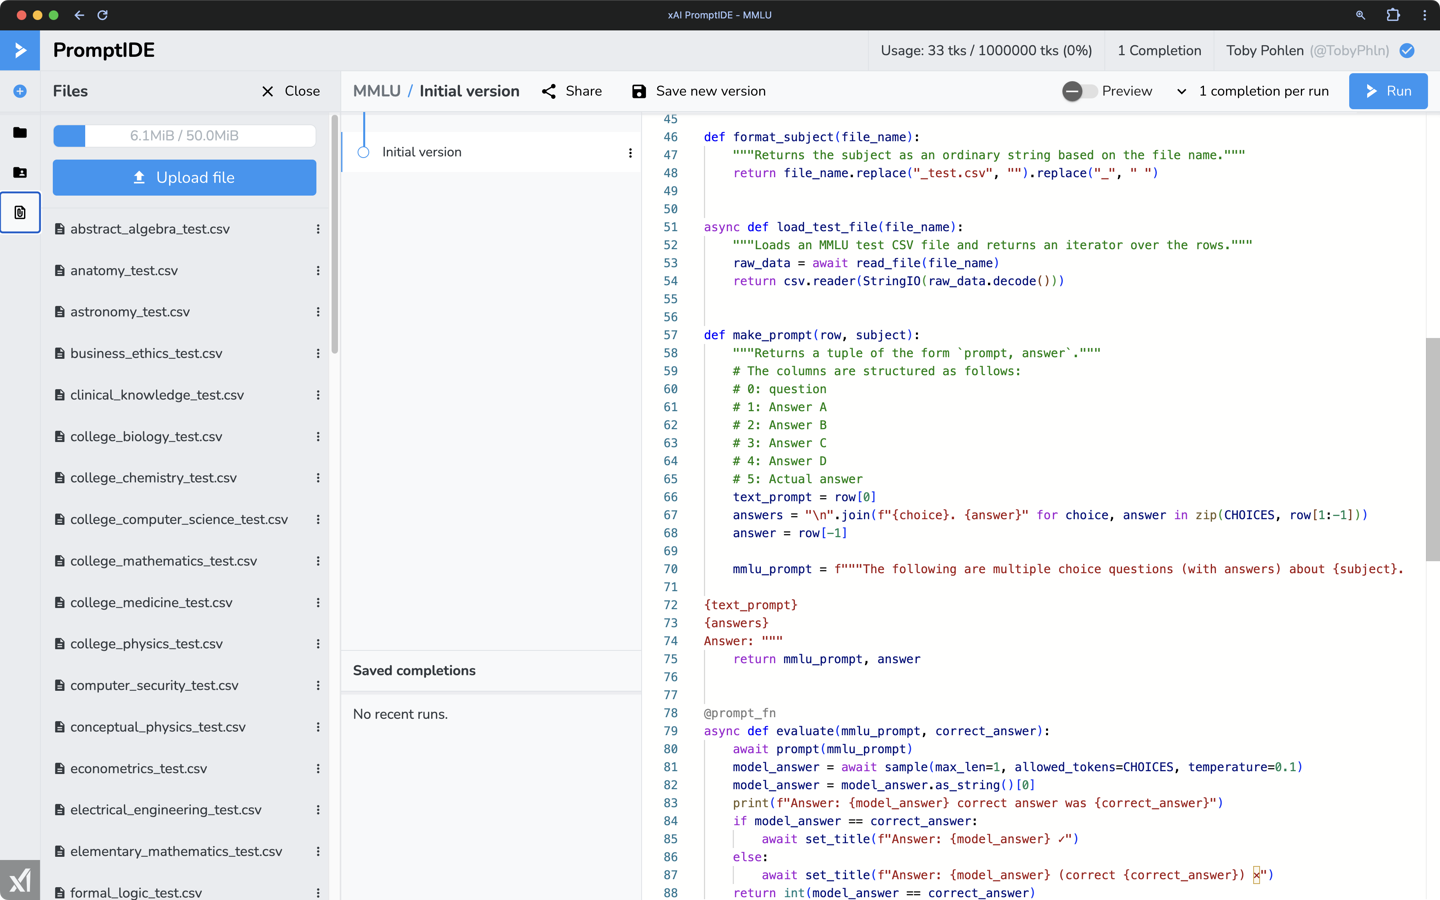Click Save new version
This screenshot has height=900, width=1440.
[x=698, y=91]
